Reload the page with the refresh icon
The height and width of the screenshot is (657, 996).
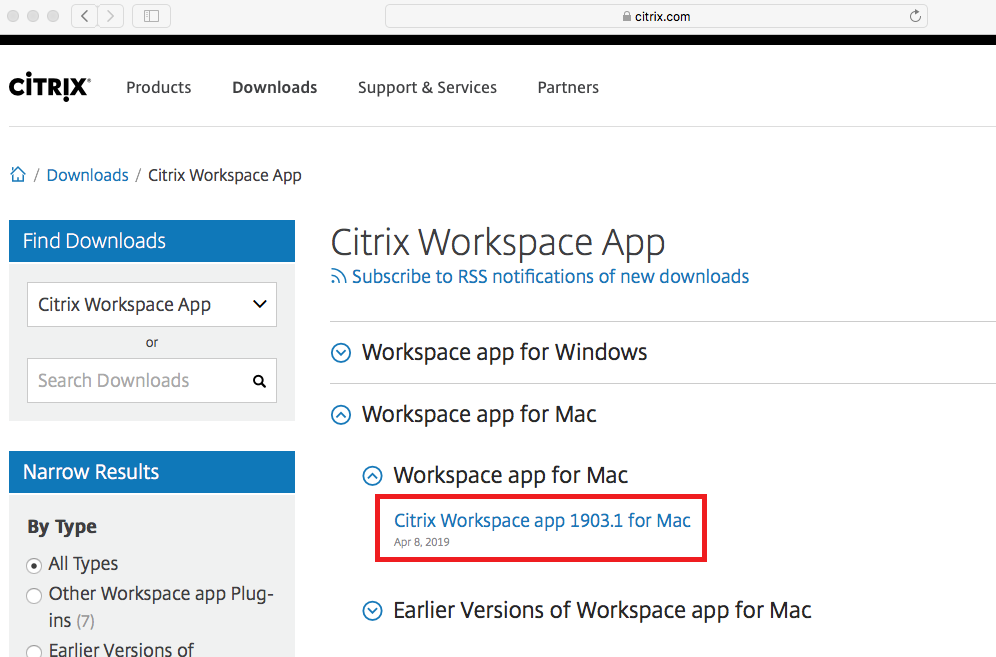coord(915,16)
